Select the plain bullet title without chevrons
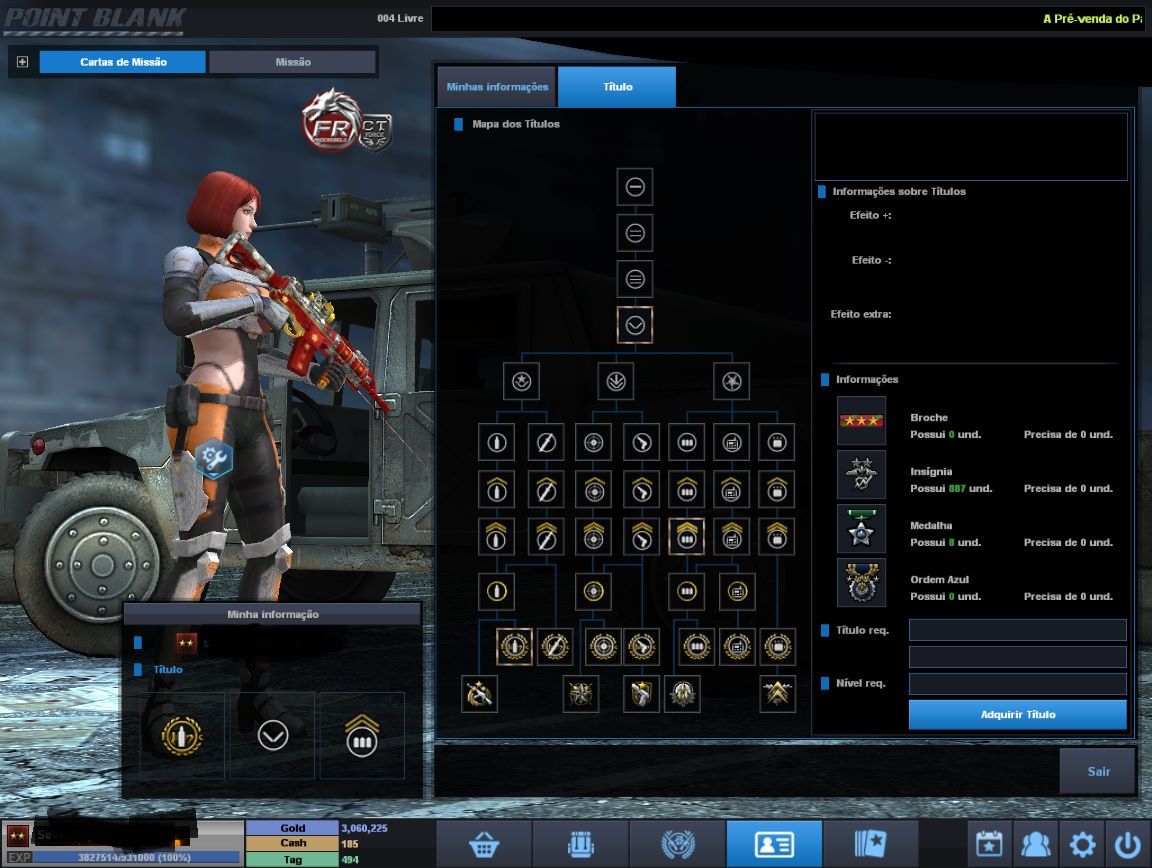The width and height of the screenshot is (1152, 868). [497, 442]
